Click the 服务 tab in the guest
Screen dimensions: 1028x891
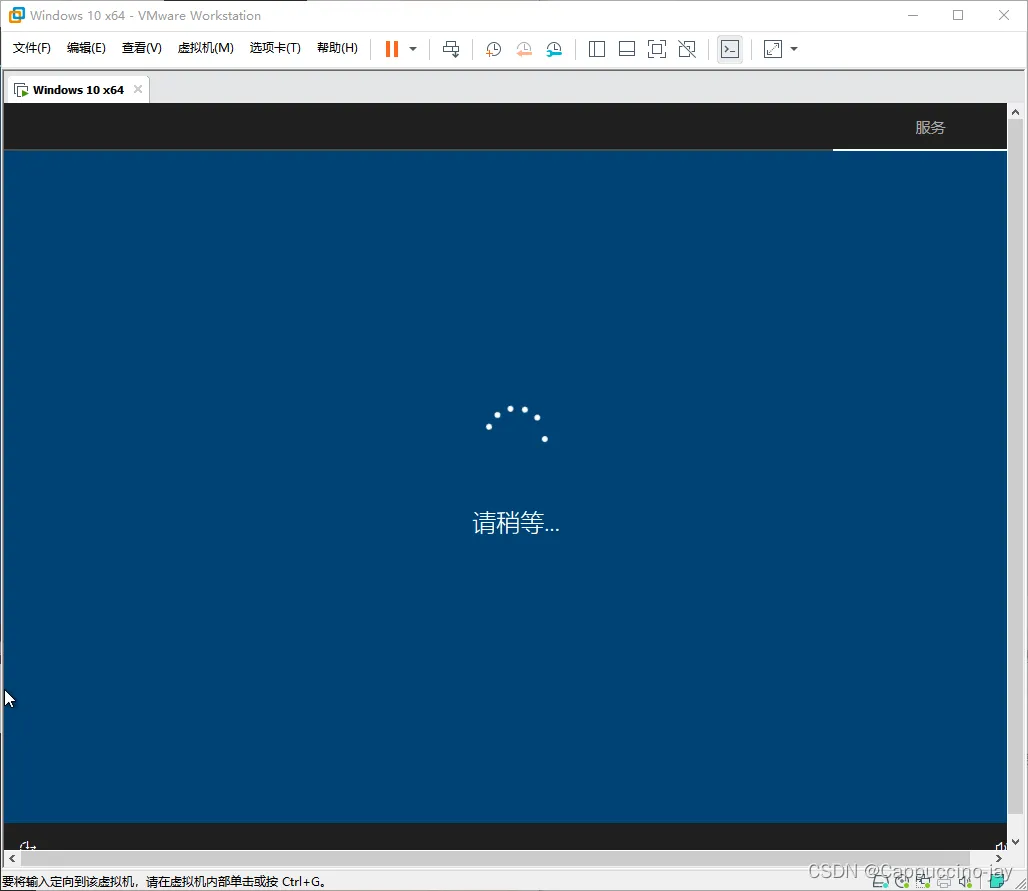pos(930,127)
